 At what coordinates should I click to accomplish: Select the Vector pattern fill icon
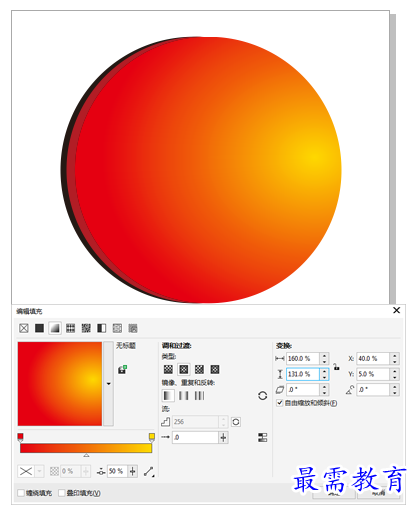pos(70,328)
